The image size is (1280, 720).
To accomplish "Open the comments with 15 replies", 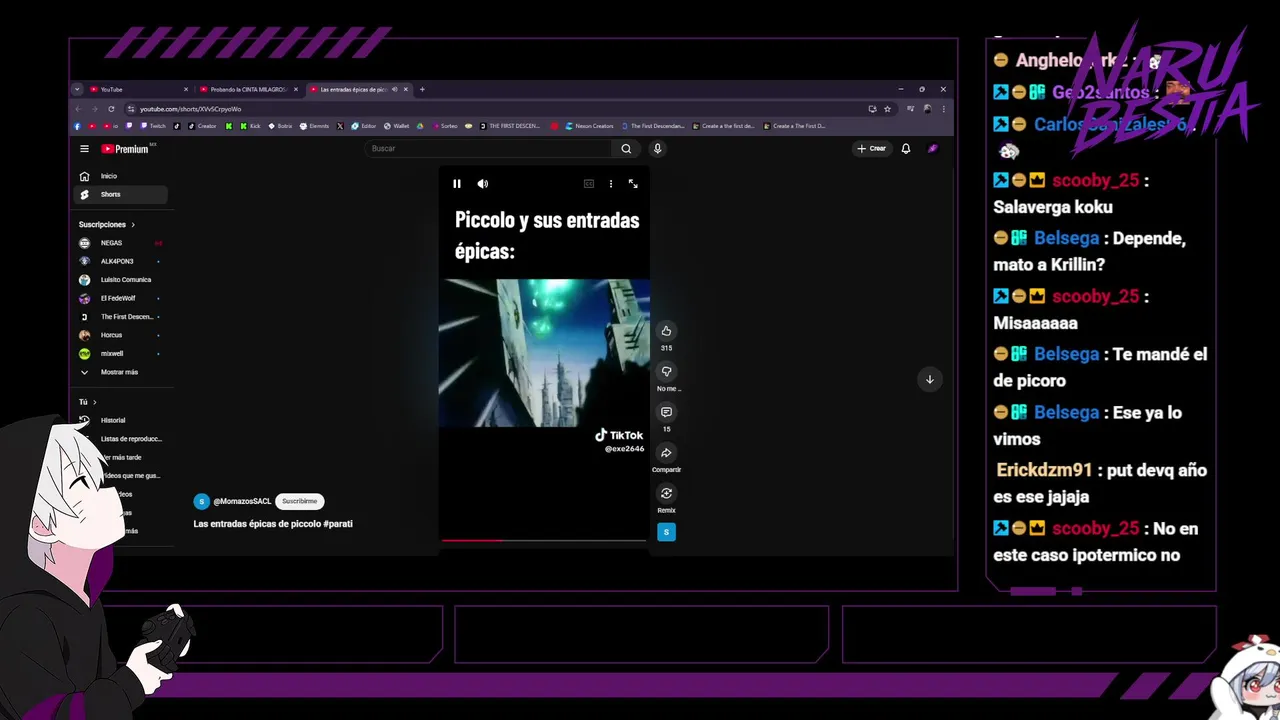I will tap(666, 412).
